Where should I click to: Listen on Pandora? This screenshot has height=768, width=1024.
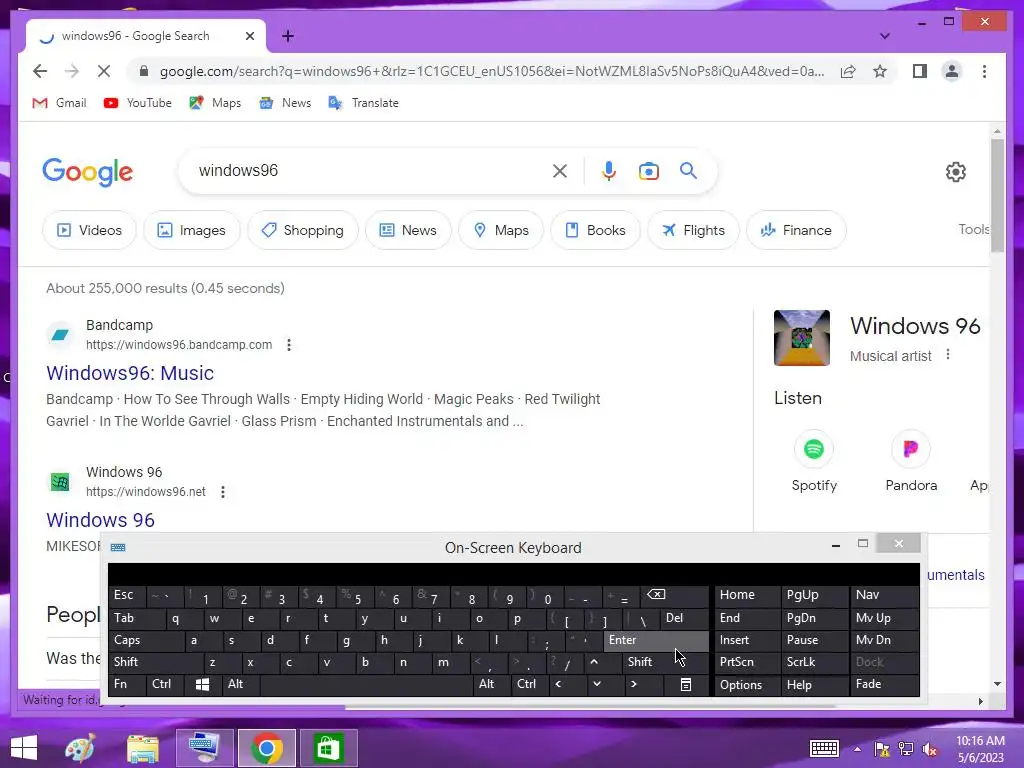(911, 461)
